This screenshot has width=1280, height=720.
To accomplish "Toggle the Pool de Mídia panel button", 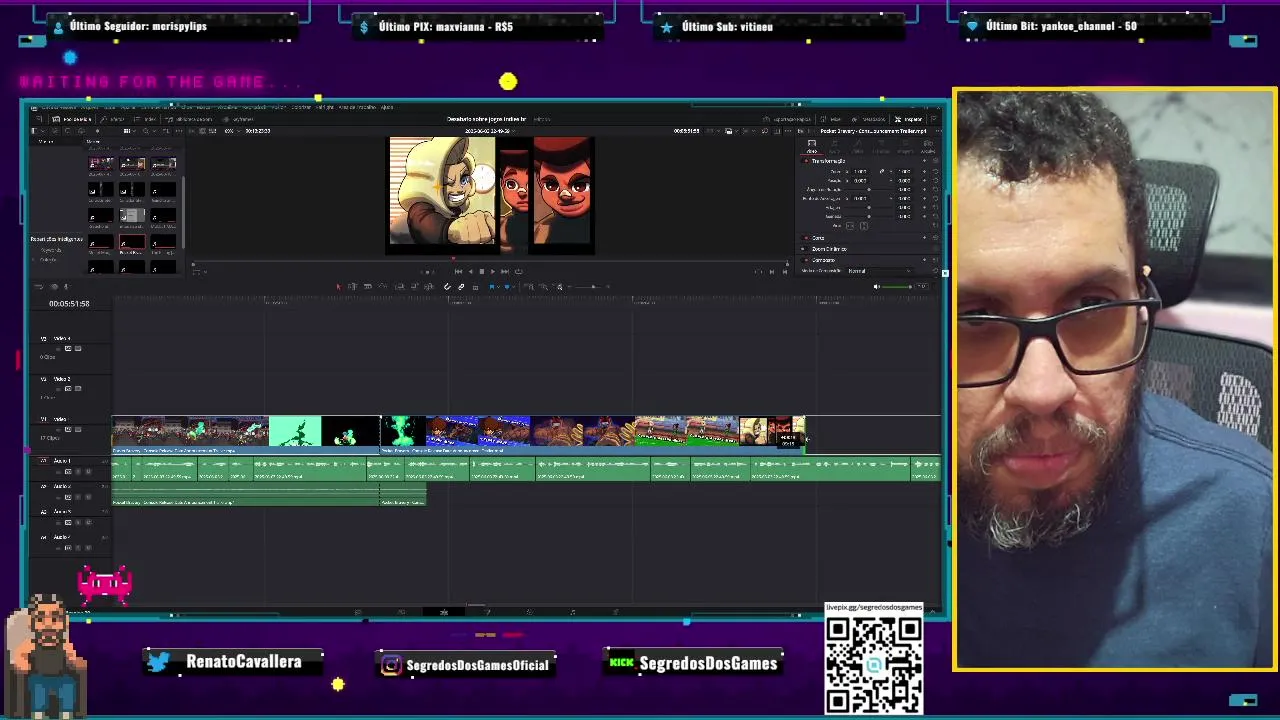I will (71, 119).
